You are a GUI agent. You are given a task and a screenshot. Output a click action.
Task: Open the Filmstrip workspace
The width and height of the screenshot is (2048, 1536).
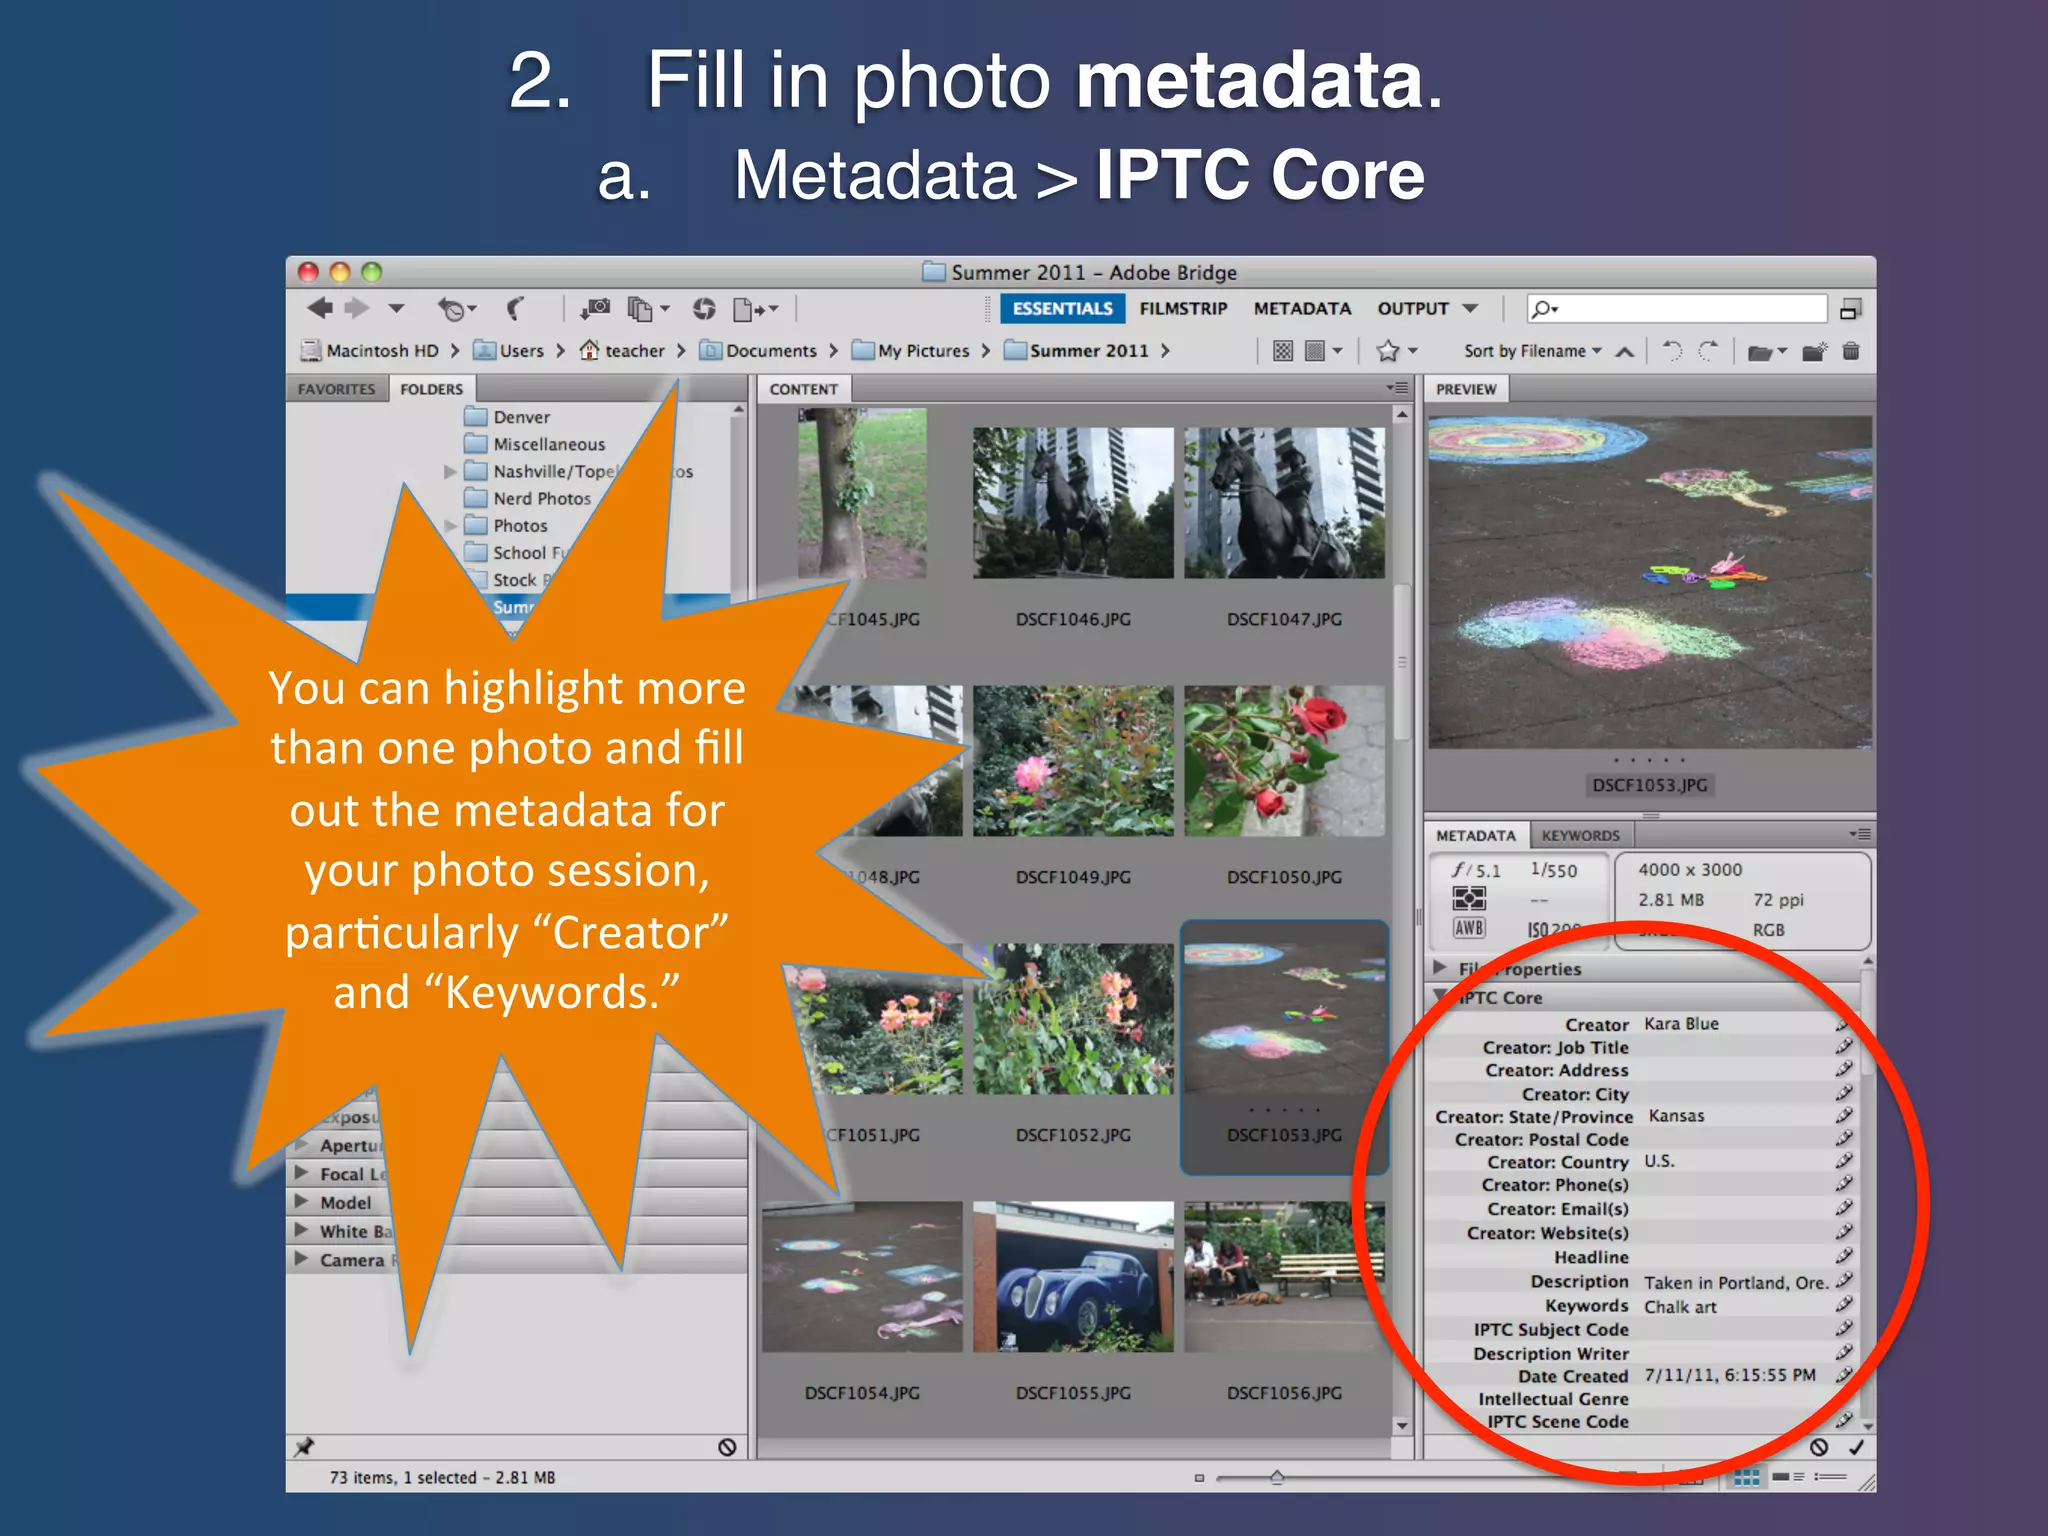click(x=1183, y=309)
